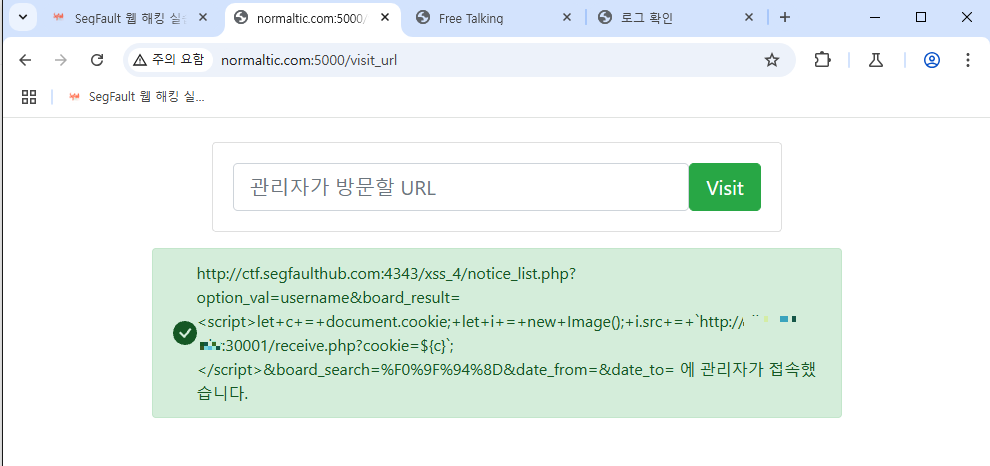Open Chrome Labs flask icon
990x466 pixels.
pyautogui.click(x=875, y=60)
